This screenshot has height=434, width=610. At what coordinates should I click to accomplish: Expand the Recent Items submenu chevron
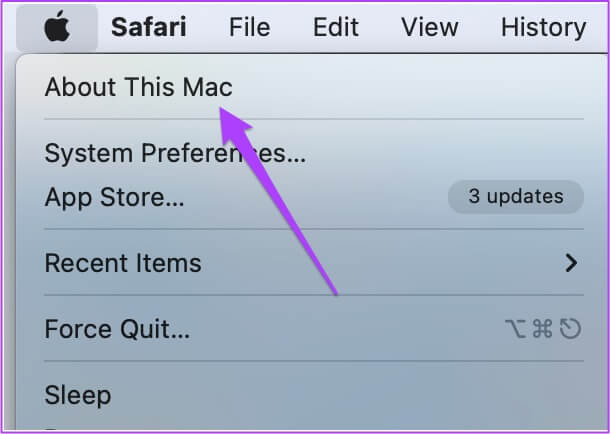tap(571, 263)
